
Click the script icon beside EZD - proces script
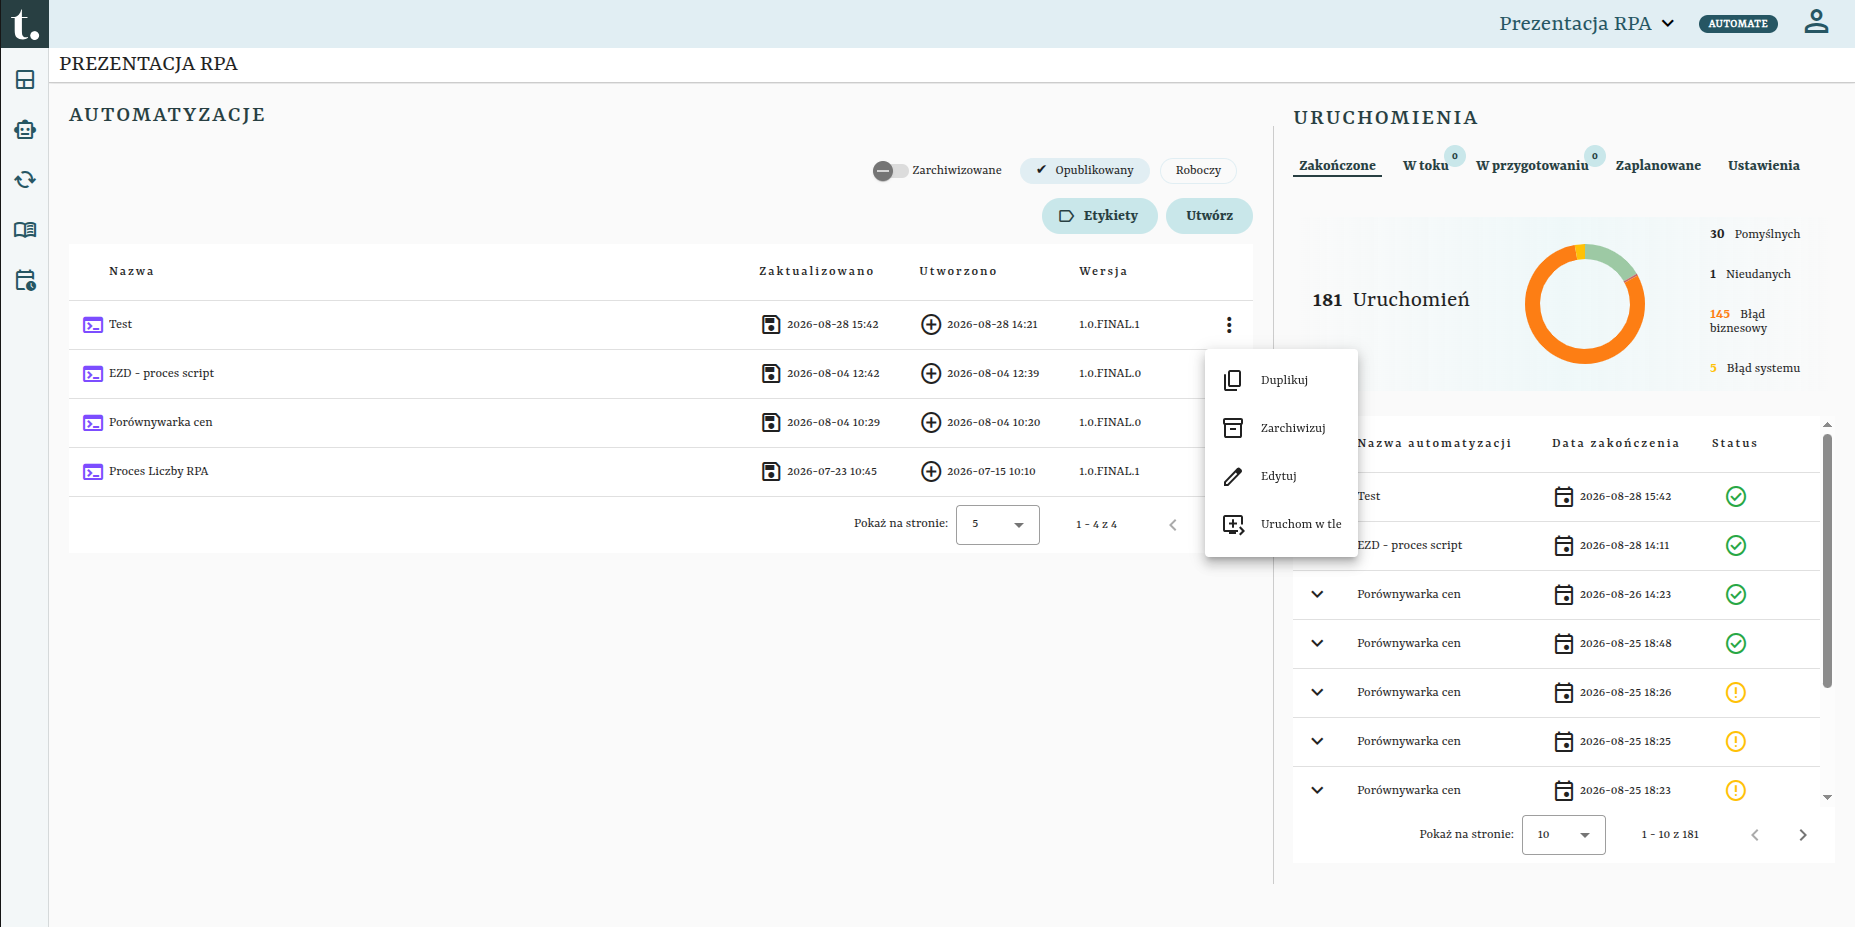coord(93,374)
